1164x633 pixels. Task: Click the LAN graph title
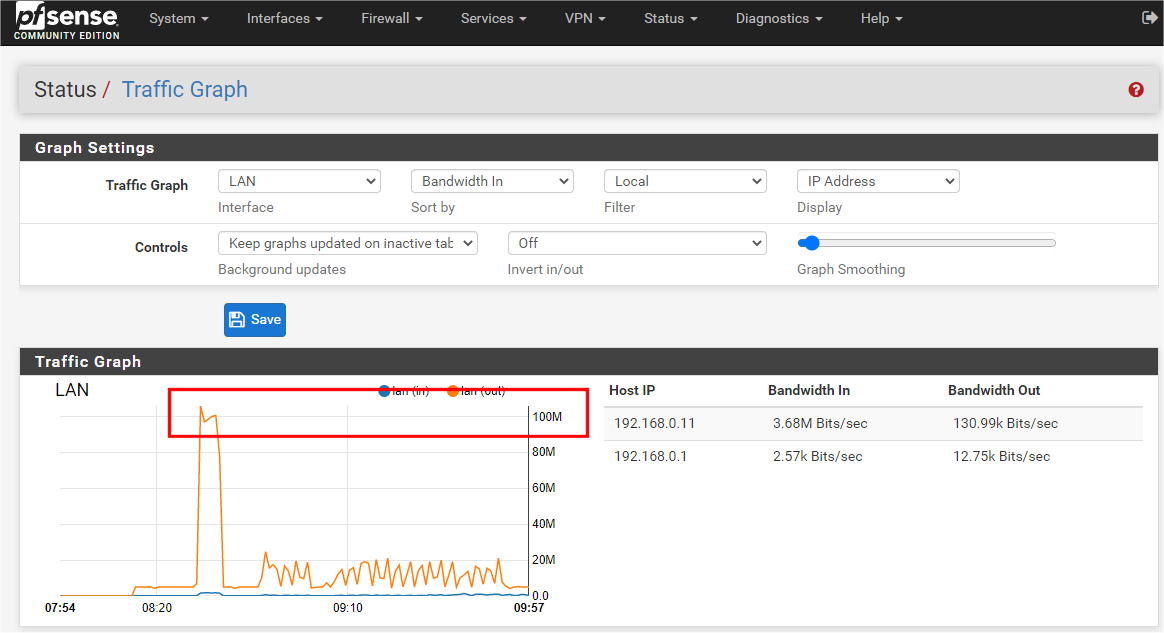click(72, 390)
